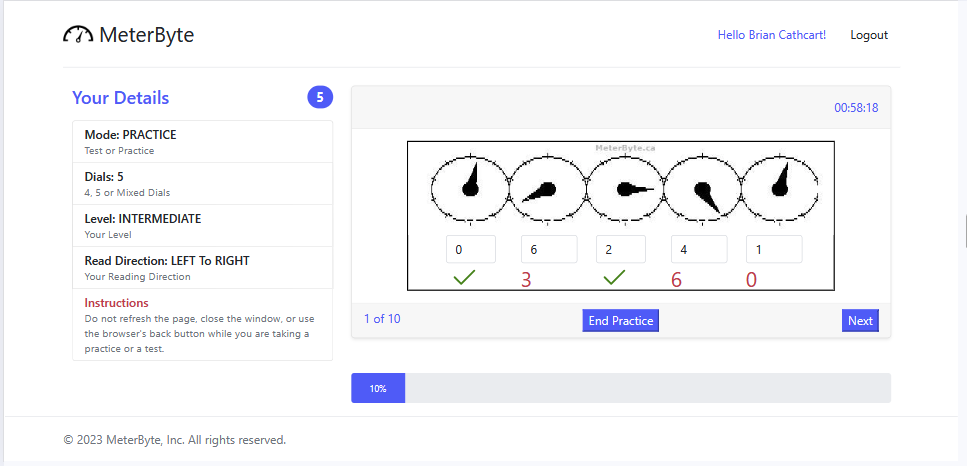Image resolution: width=967 pixels, height=466 pixels.
Task: Focus the fifth dial input containing 1
Action: click(x=774, y=249)
